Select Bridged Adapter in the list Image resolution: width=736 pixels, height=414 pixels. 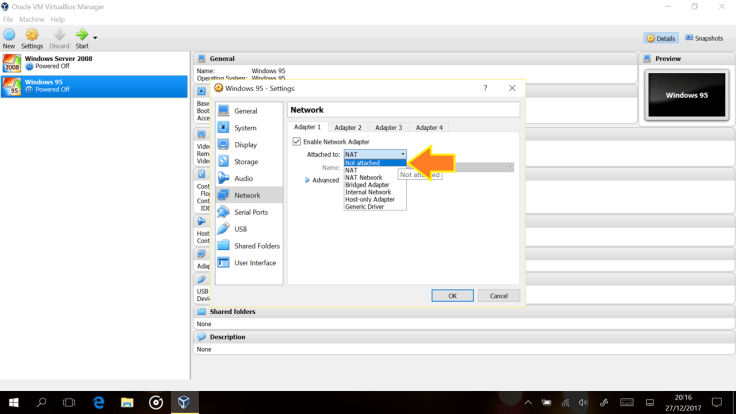click(367, 185)
